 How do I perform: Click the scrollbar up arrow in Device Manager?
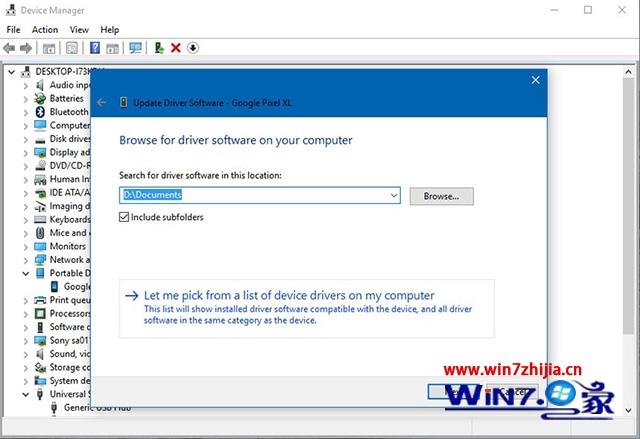point(629,72)
